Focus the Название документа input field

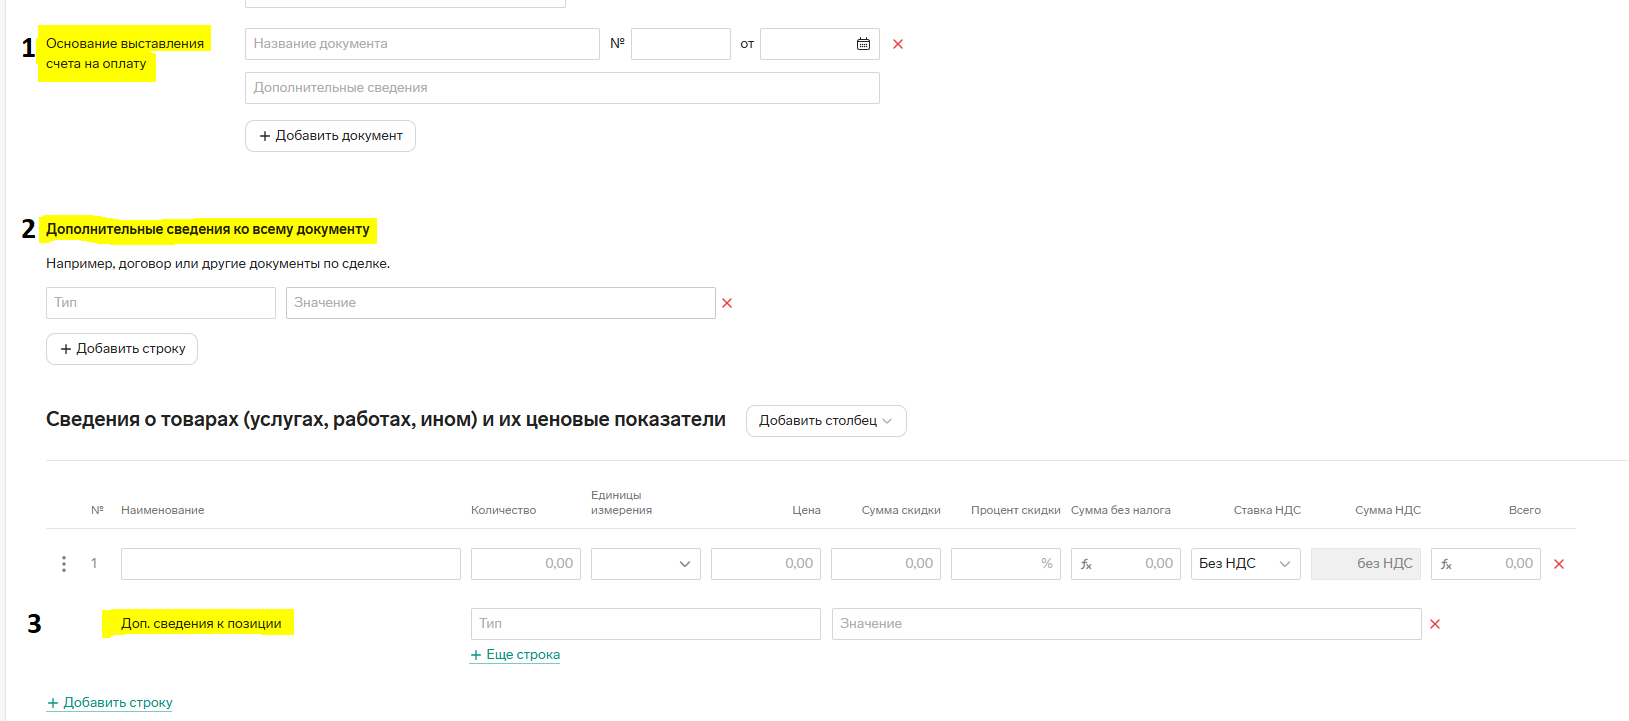[x=421, y=44]
